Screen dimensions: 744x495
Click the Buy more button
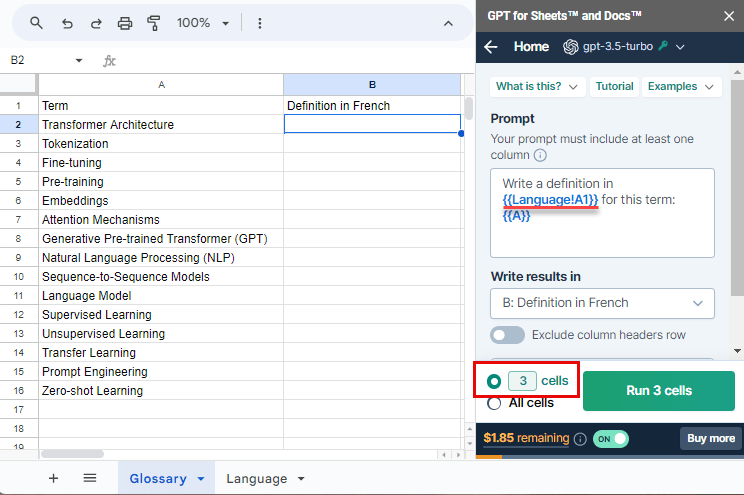point(711,439)
